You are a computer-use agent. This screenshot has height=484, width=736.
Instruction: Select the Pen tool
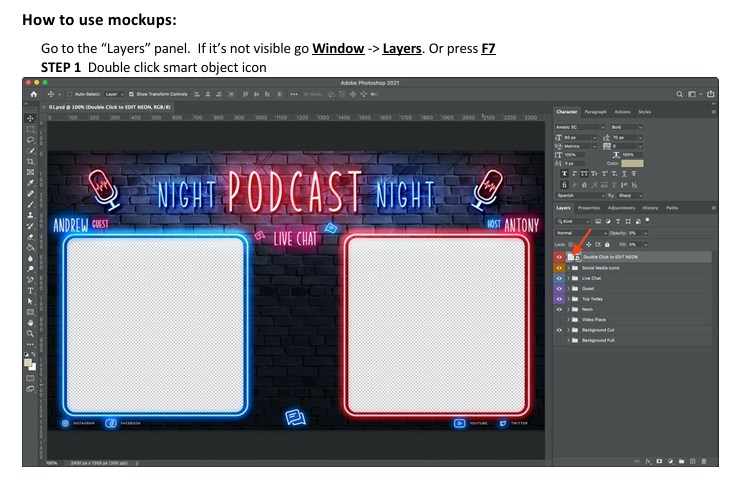click(x=31, y=280)
